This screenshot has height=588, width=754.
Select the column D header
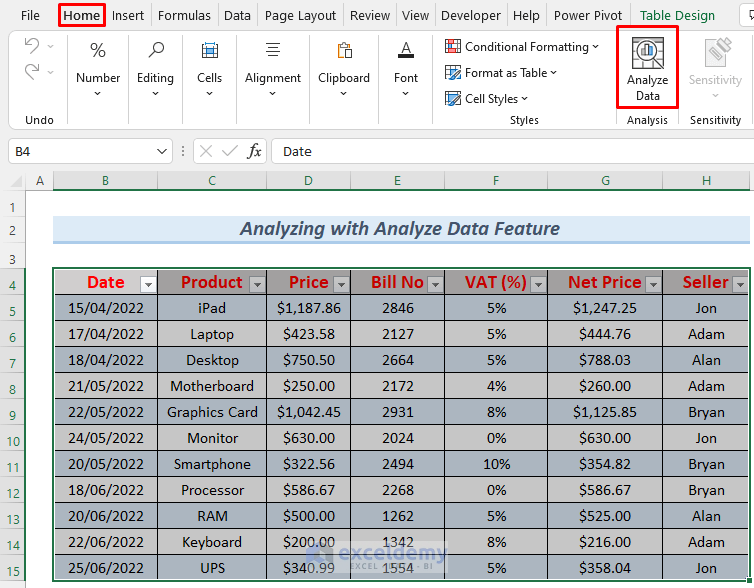pos(308,181)
